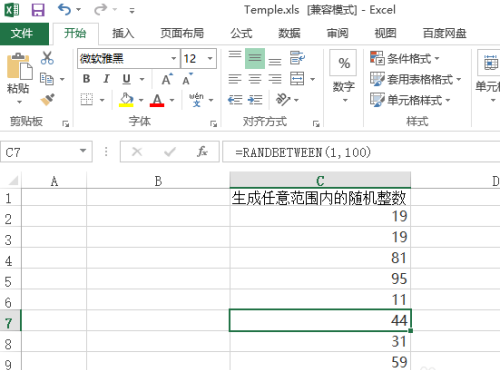This screenshot has height=370, width=500.
Task: Click the Wrap Text icon
Action: (297, 58)
